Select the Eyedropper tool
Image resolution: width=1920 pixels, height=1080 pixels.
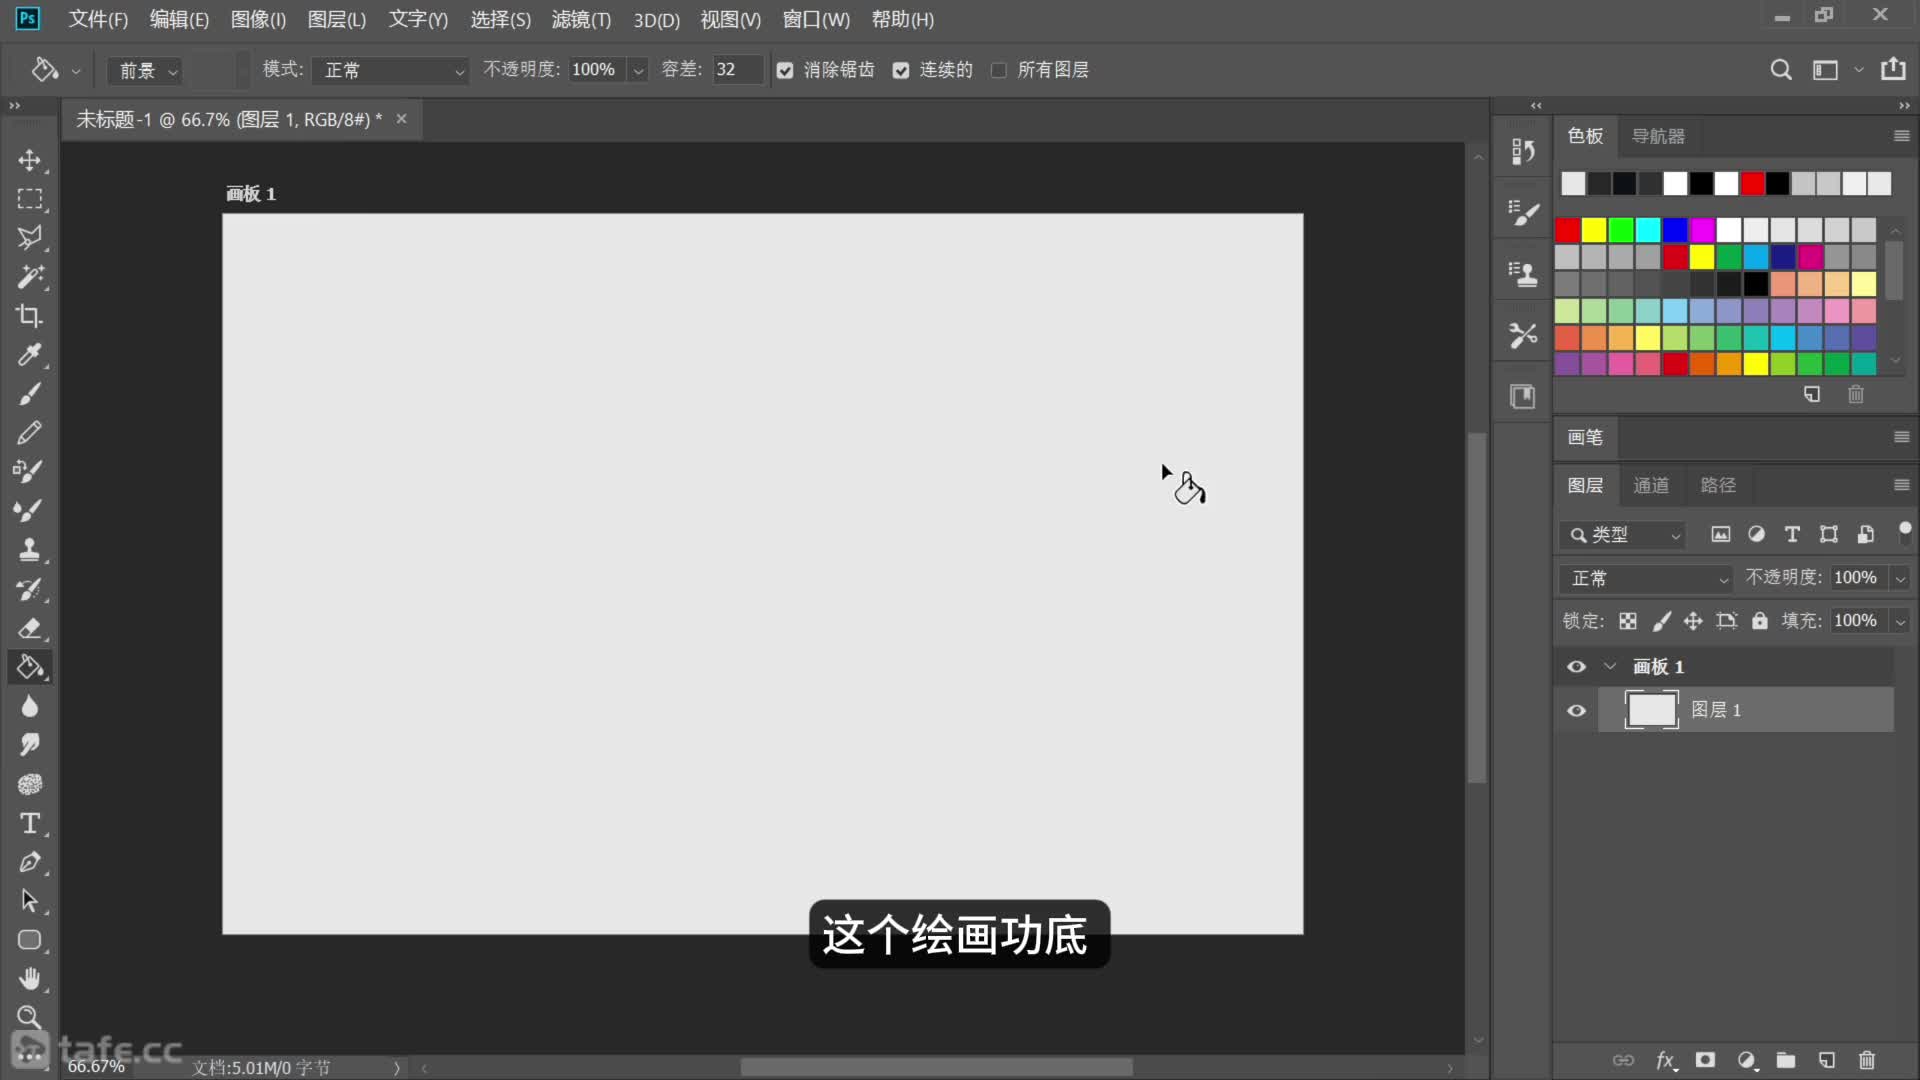[30, 355]
